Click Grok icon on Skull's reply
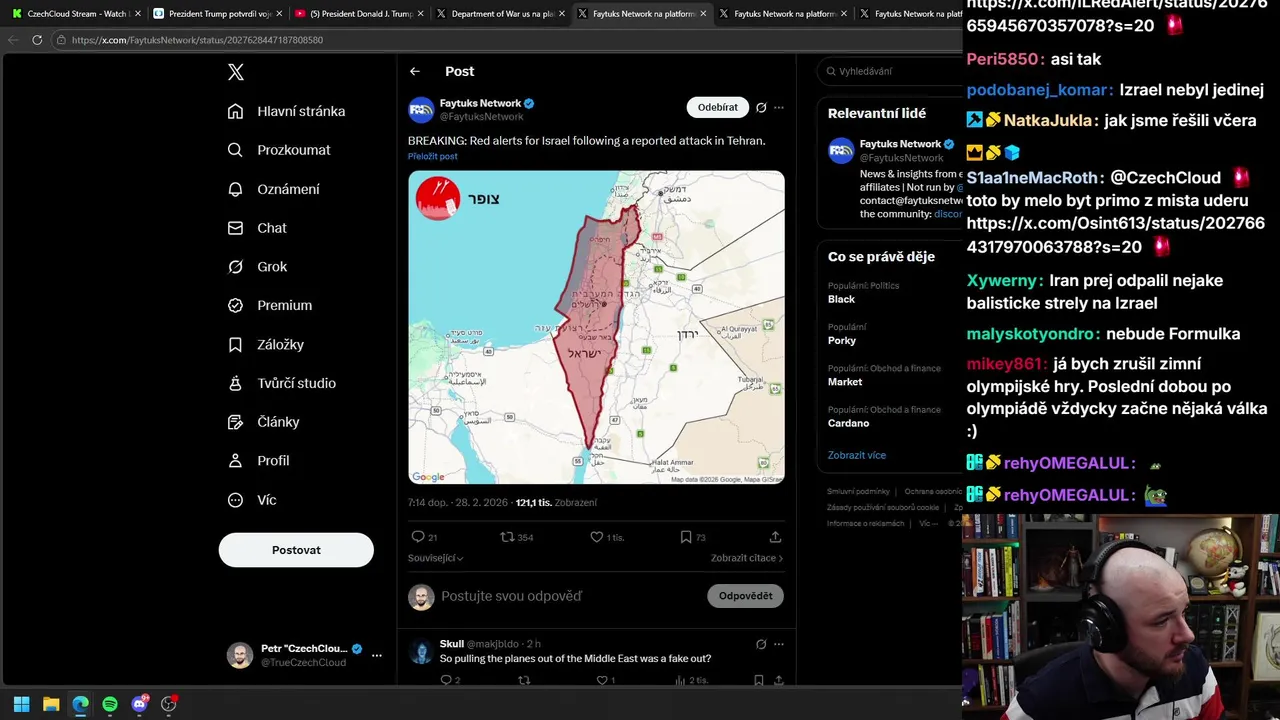The image size is (1280, 720). 761,644
